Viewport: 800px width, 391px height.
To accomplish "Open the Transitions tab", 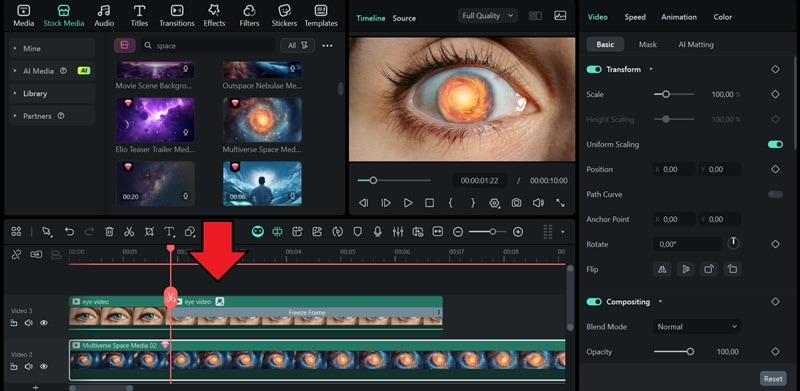I will coord(177,16).
